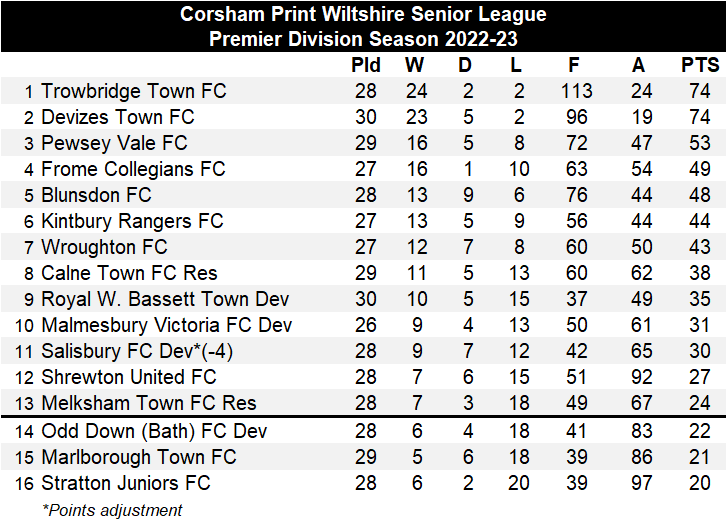Select the Devizes Town FC row name

pyautogui.click(x=118, y=117)
